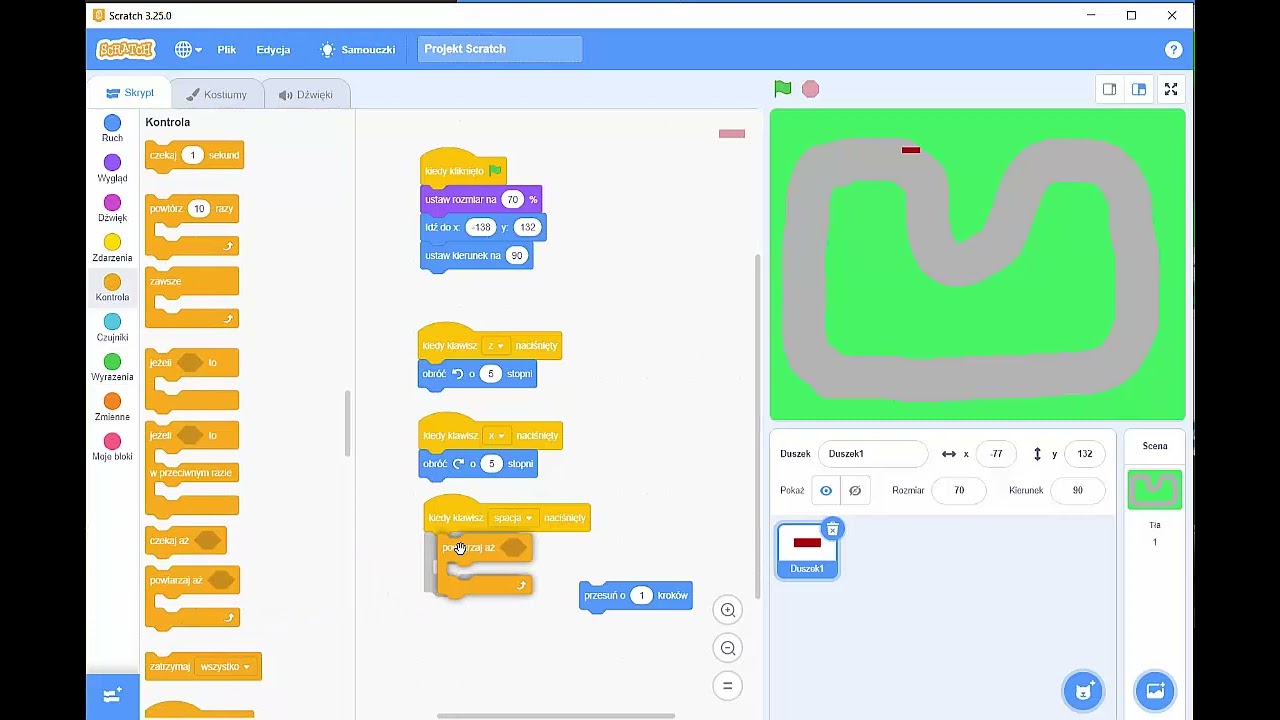Click the Kierunek value field
The width and height of the screenshot is (1280, 720).
1077,490
